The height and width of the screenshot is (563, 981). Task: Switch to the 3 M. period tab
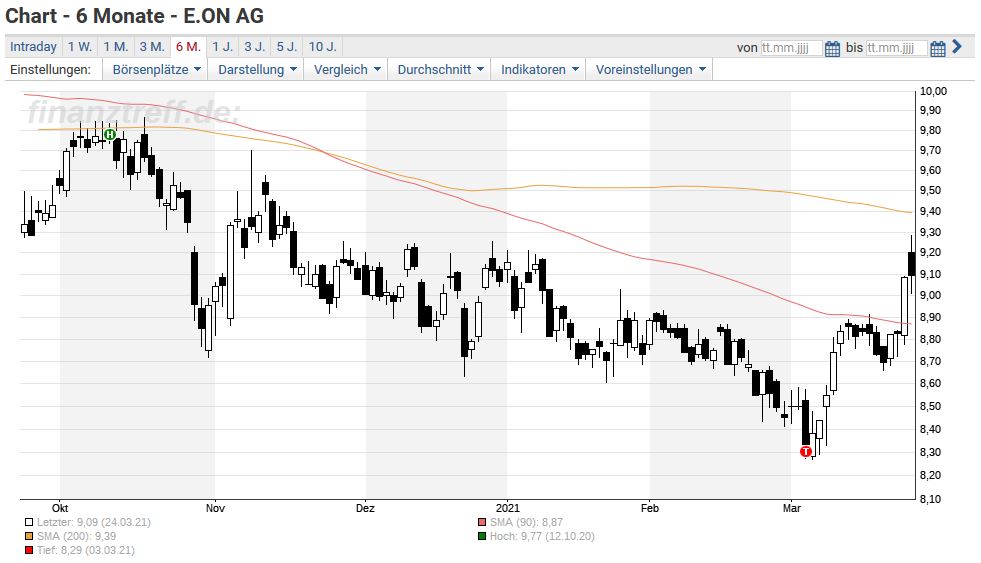point(152,47)
